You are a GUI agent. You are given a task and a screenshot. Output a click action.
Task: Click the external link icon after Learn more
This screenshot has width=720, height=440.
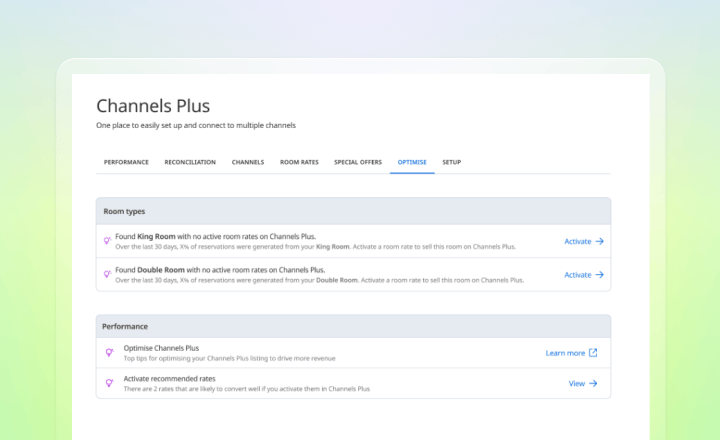[593, 353]
